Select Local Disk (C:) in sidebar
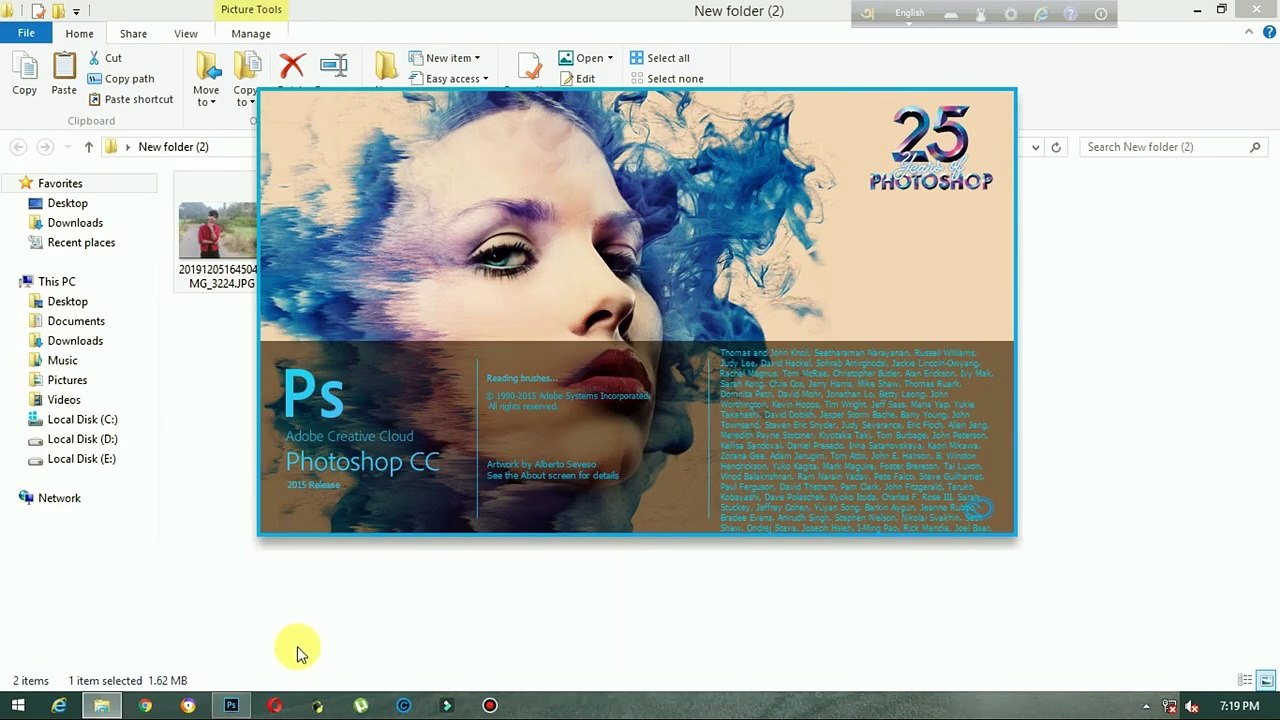Viewport: 1280px width, 720px height. 82,420
